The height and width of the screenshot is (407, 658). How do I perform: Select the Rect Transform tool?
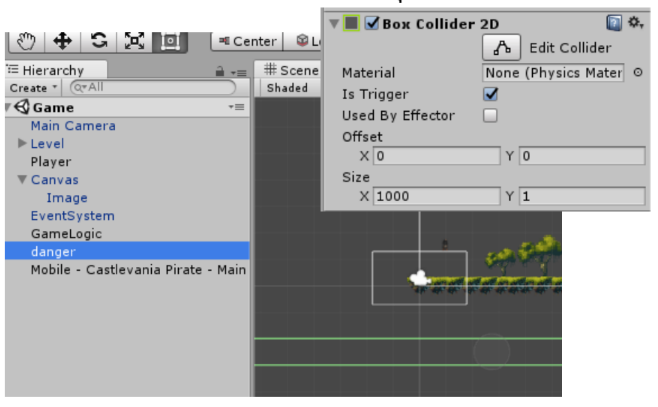click(x=170, y=42)
